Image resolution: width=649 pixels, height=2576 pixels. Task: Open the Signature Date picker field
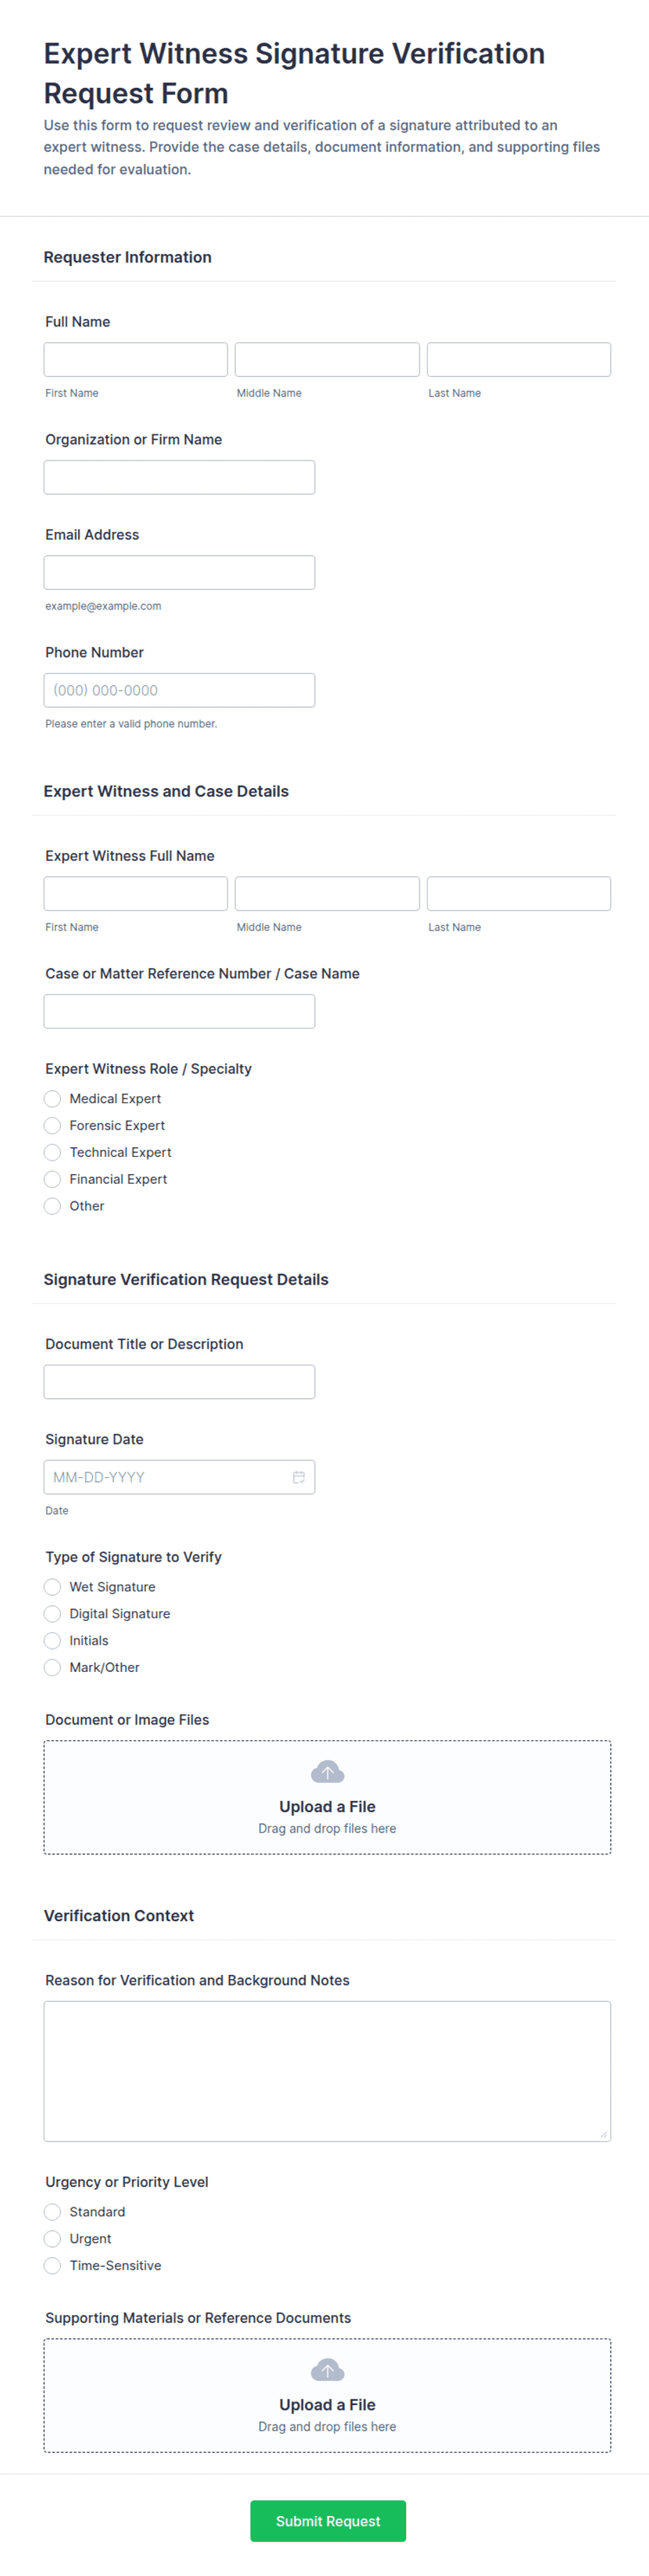[165, 1477]
